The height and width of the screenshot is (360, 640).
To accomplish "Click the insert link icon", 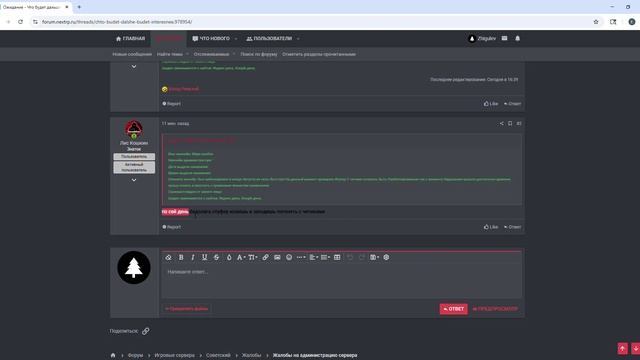I will click(x=265, y=258).
